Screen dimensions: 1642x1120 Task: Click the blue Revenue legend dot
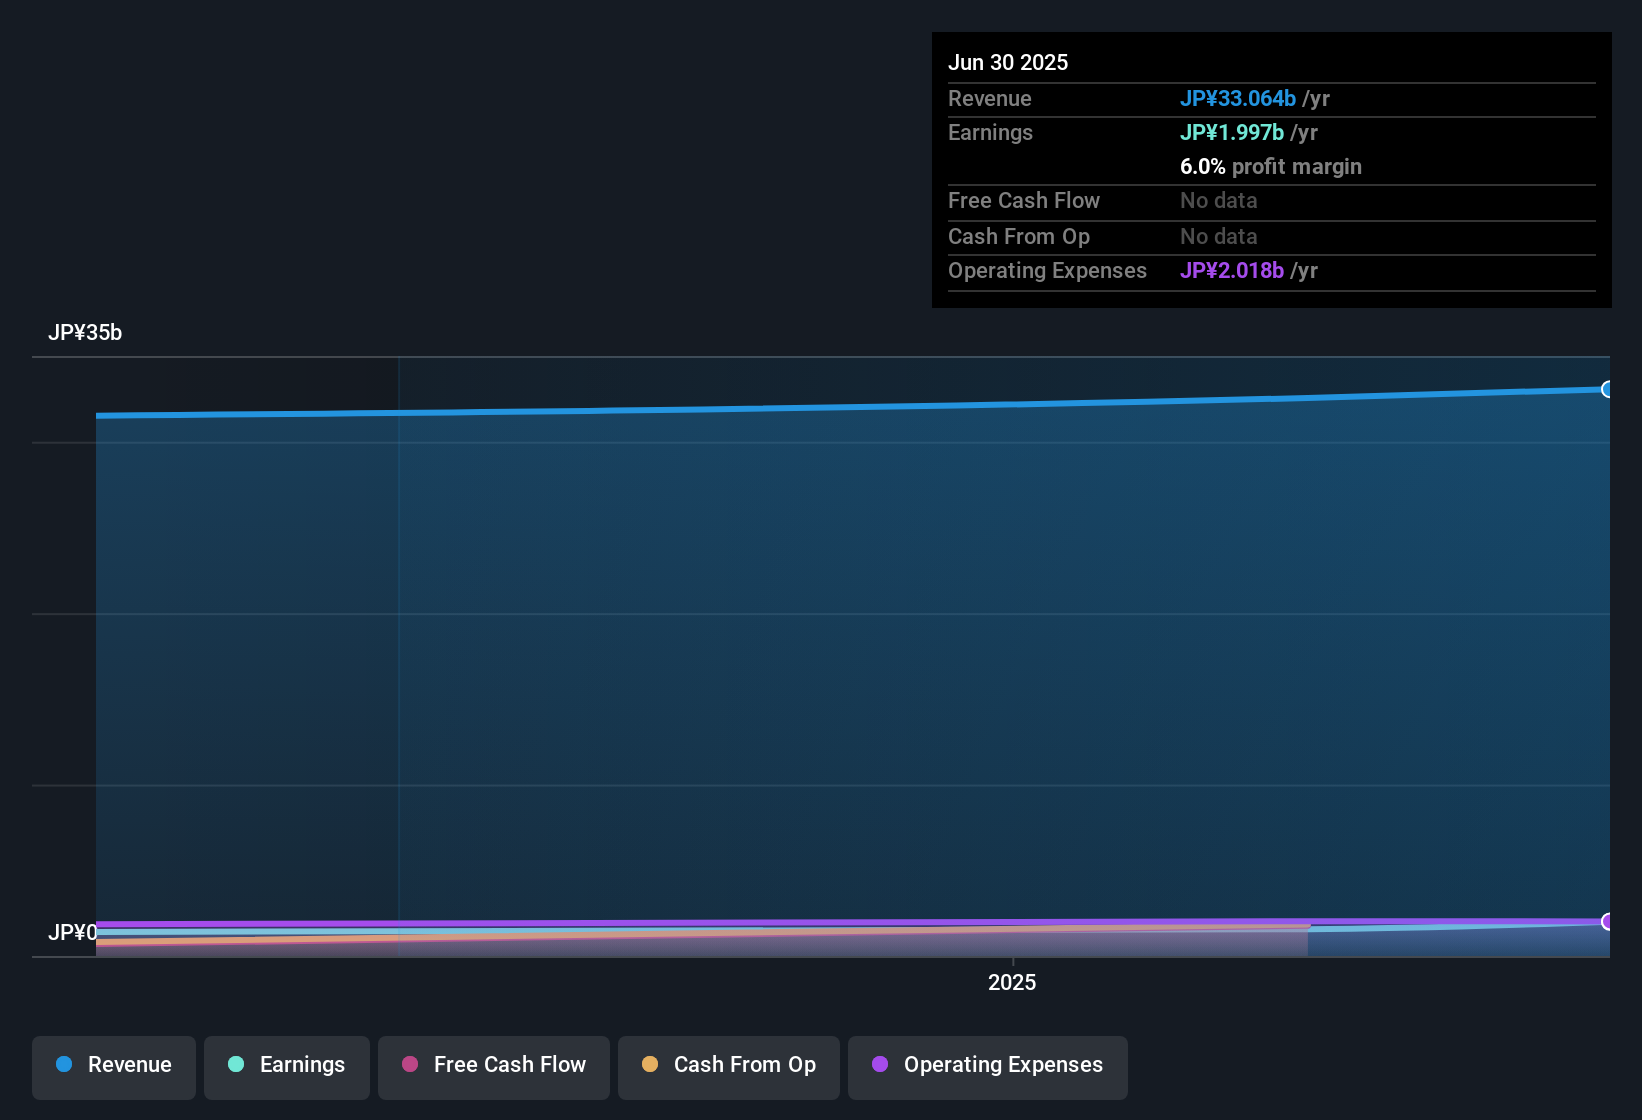(x=64, y=1064)
